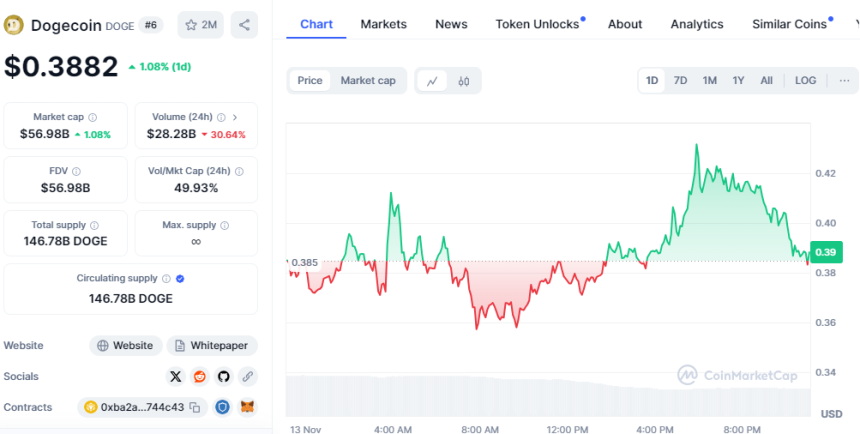The height and width of the screenshot is (434, 860).
Task: Click the share icon beside Dogecoin title
Action: [x=244, y=25]
